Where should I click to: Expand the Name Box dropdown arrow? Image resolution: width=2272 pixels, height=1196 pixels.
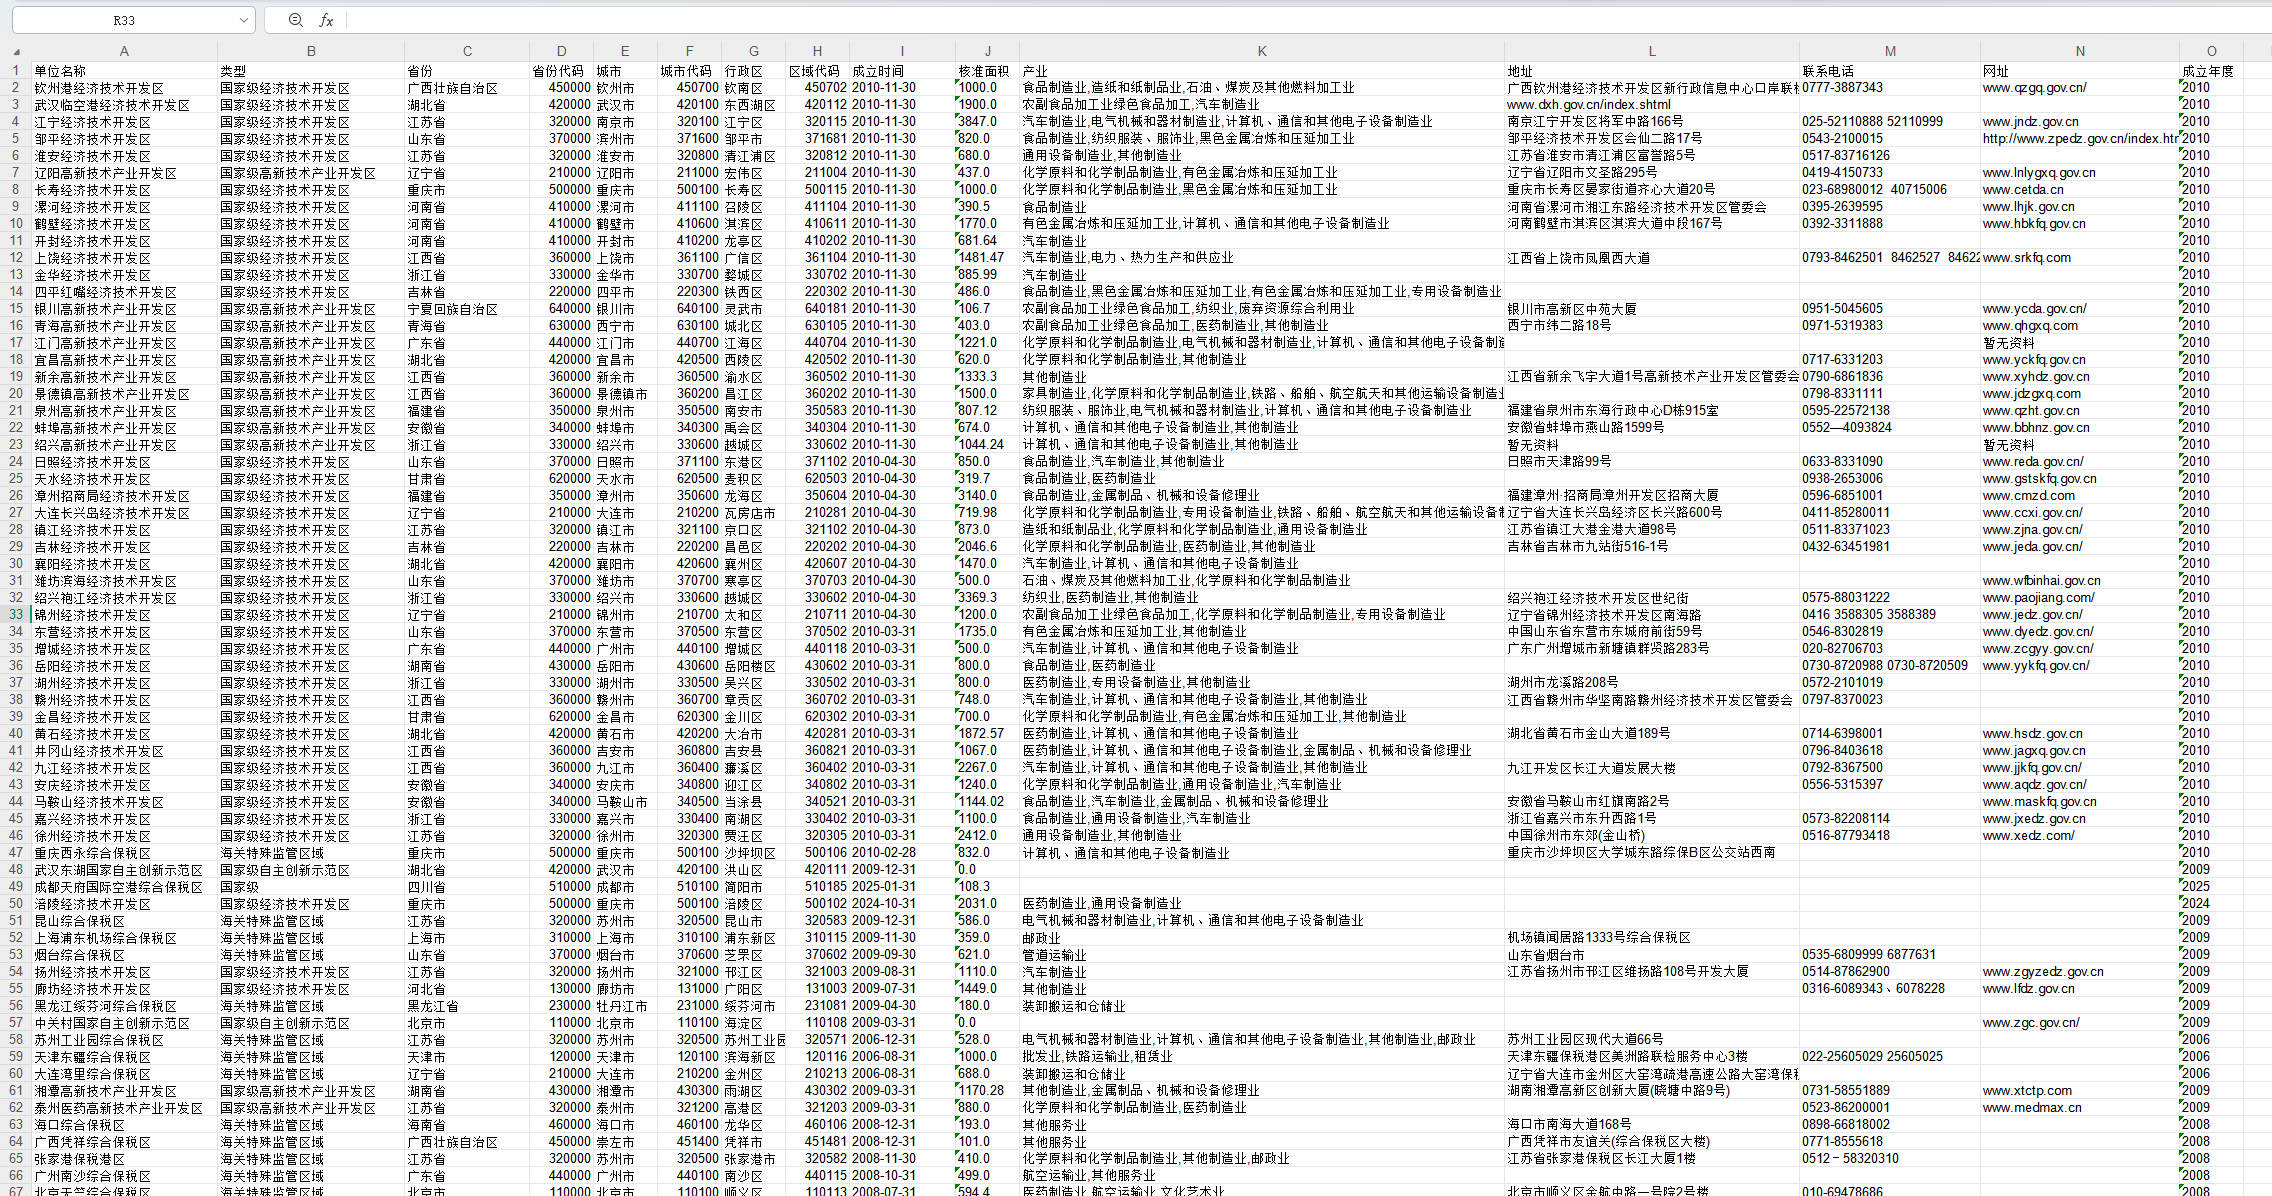click(244, 20)
